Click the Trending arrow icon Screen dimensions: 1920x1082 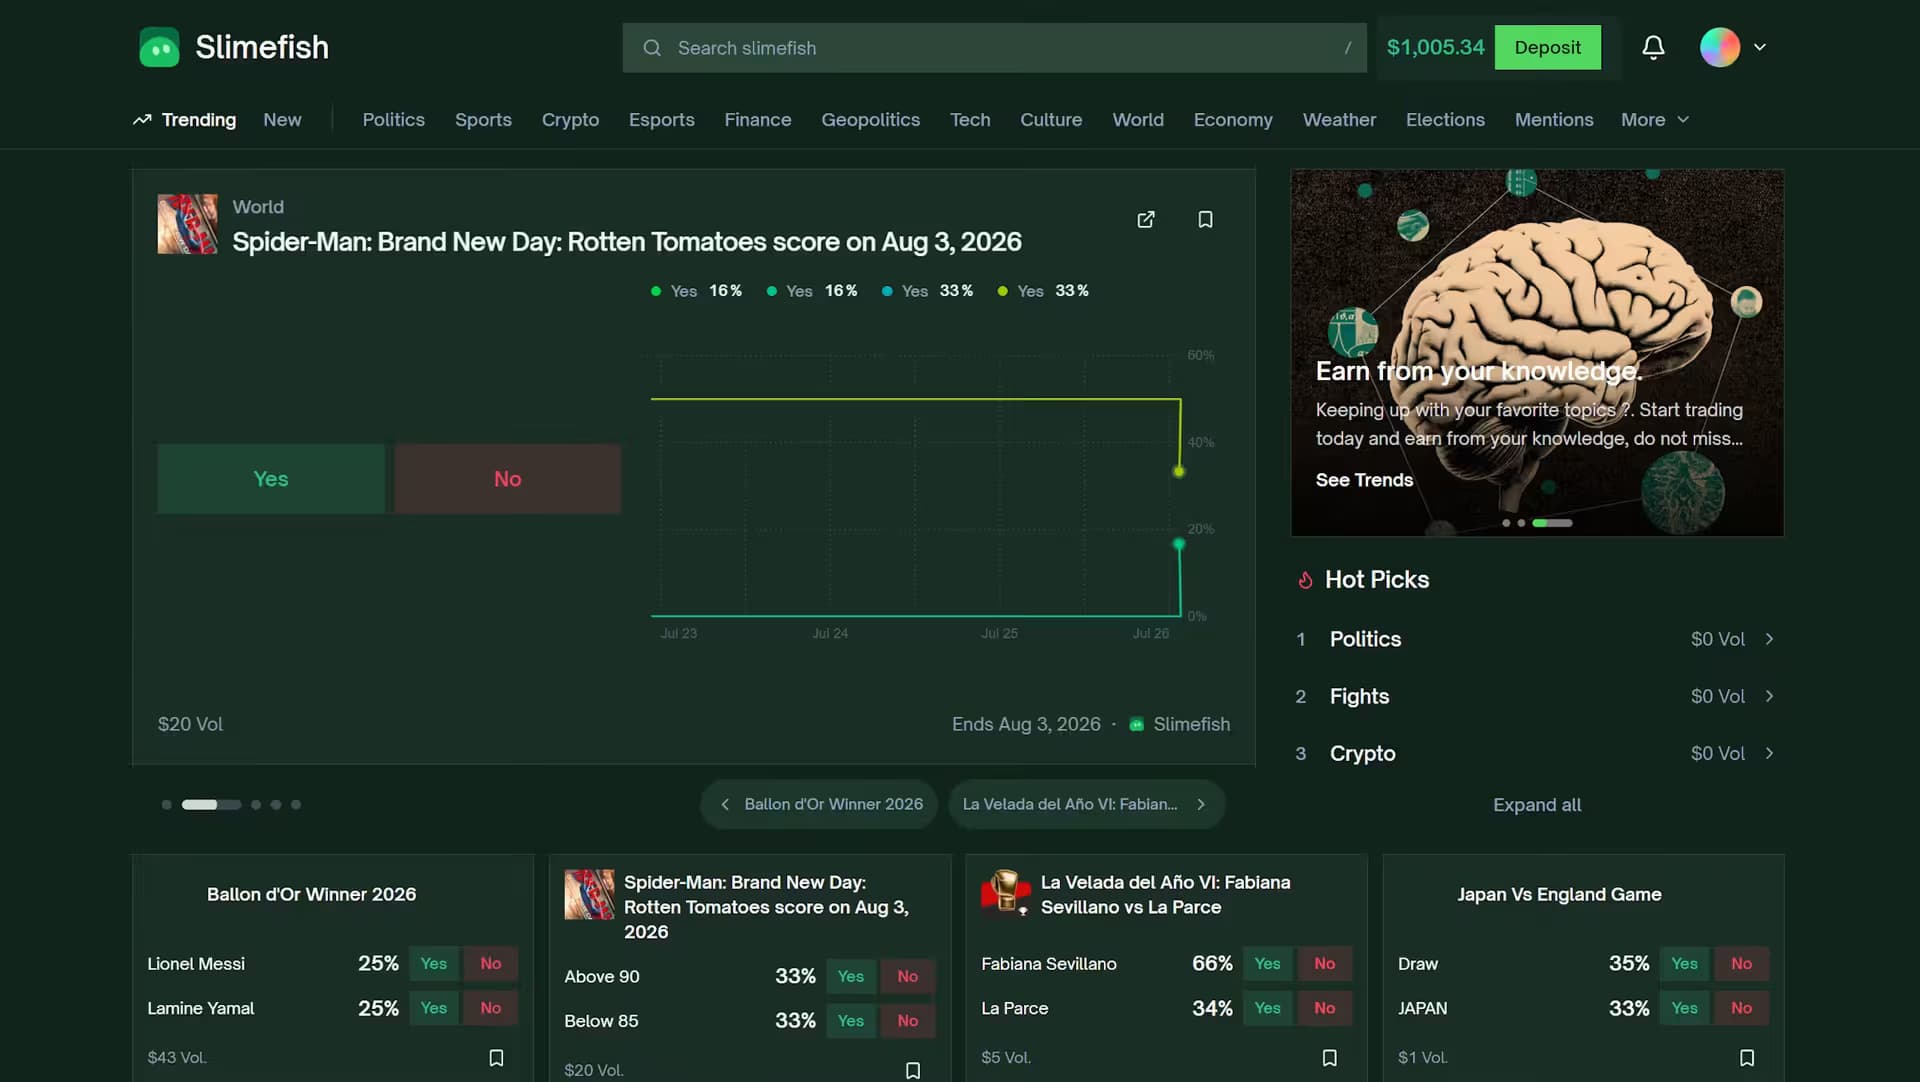(142, 119)
